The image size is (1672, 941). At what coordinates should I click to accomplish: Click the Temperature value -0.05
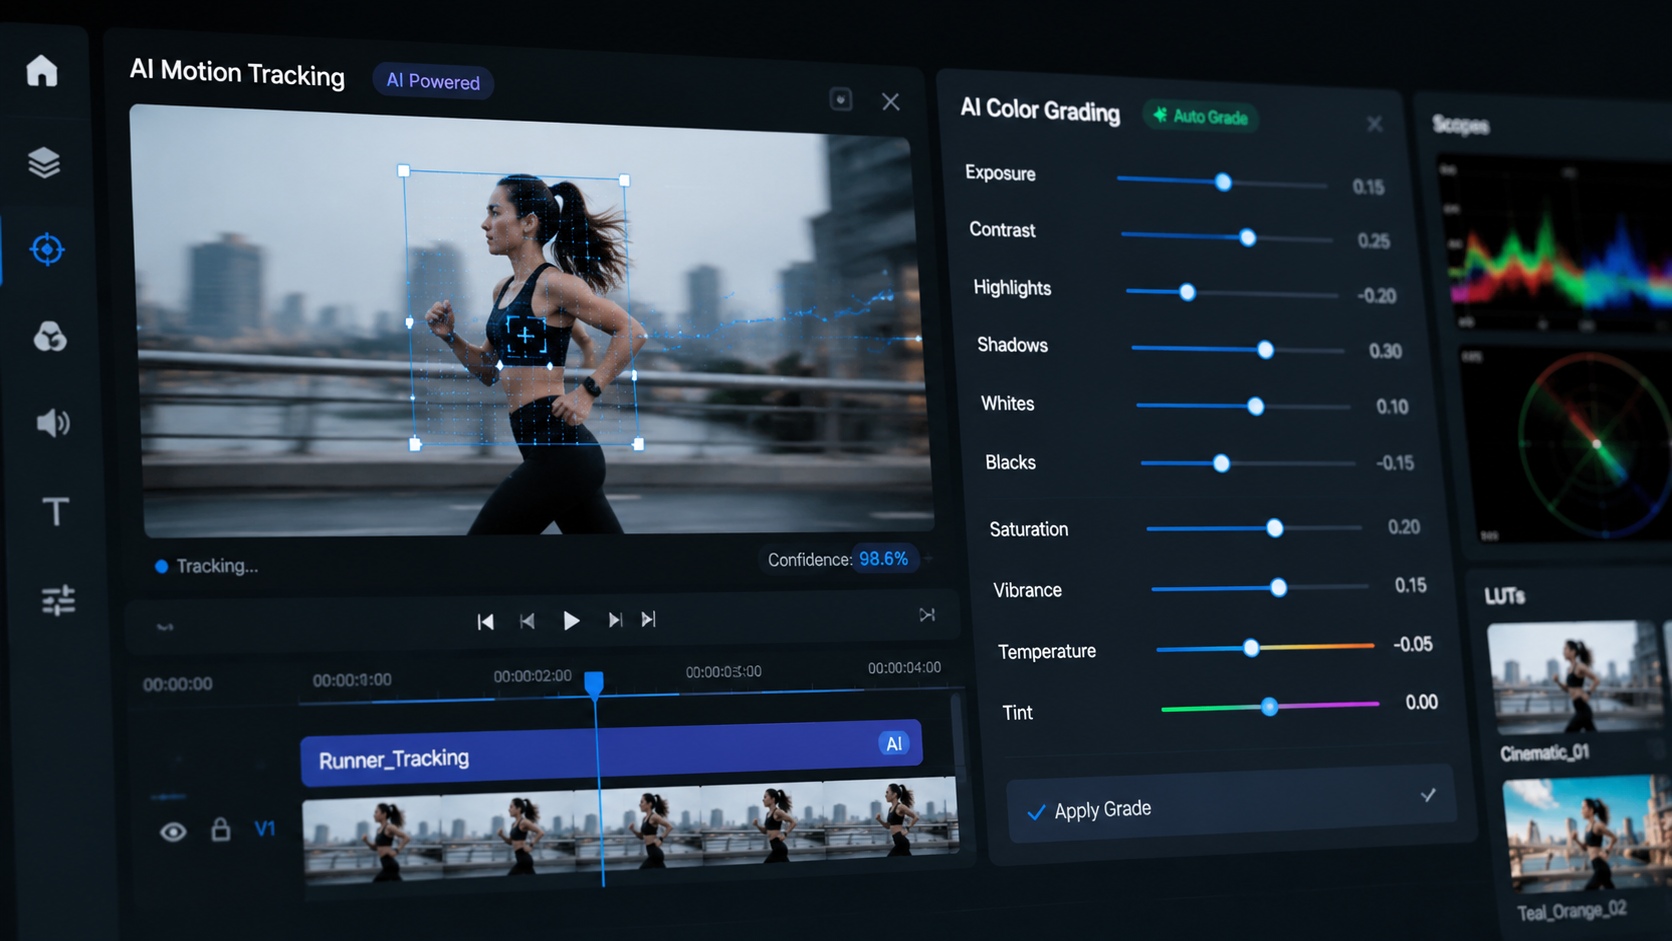(x=1413, y=644)
